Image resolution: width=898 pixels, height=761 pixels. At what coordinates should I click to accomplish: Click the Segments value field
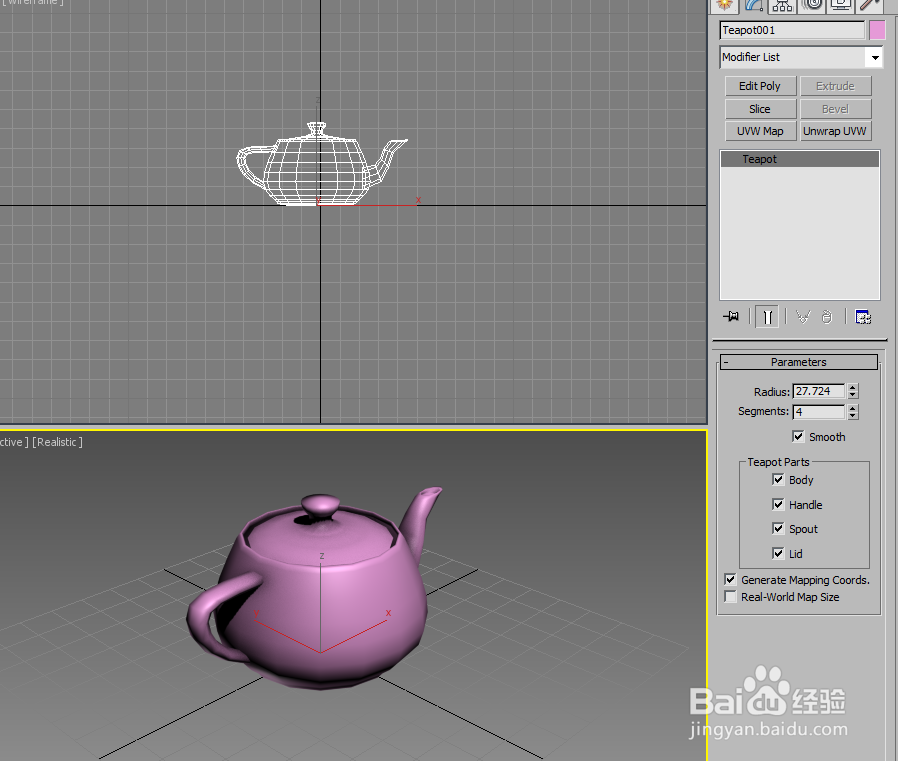click(x=818, y=412)
